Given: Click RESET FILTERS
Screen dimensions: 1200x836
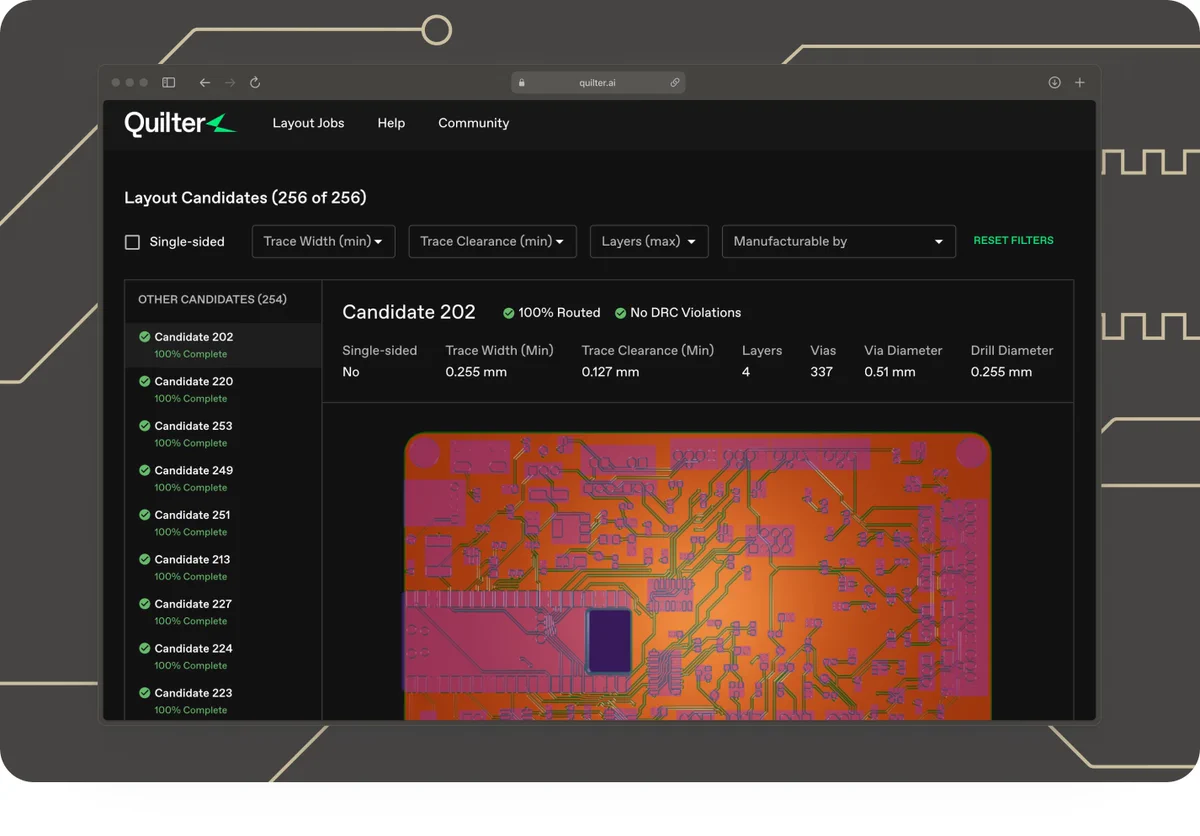Looking at the screenshot, I should coord(1013,241).
